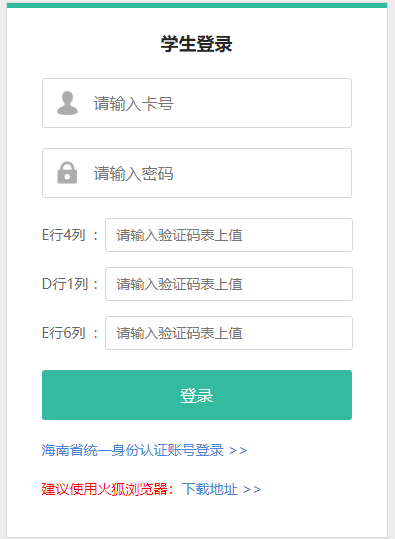Click the padlock icon beside password
The width and height of the screenshot is (395, 539).
(67, 173)
